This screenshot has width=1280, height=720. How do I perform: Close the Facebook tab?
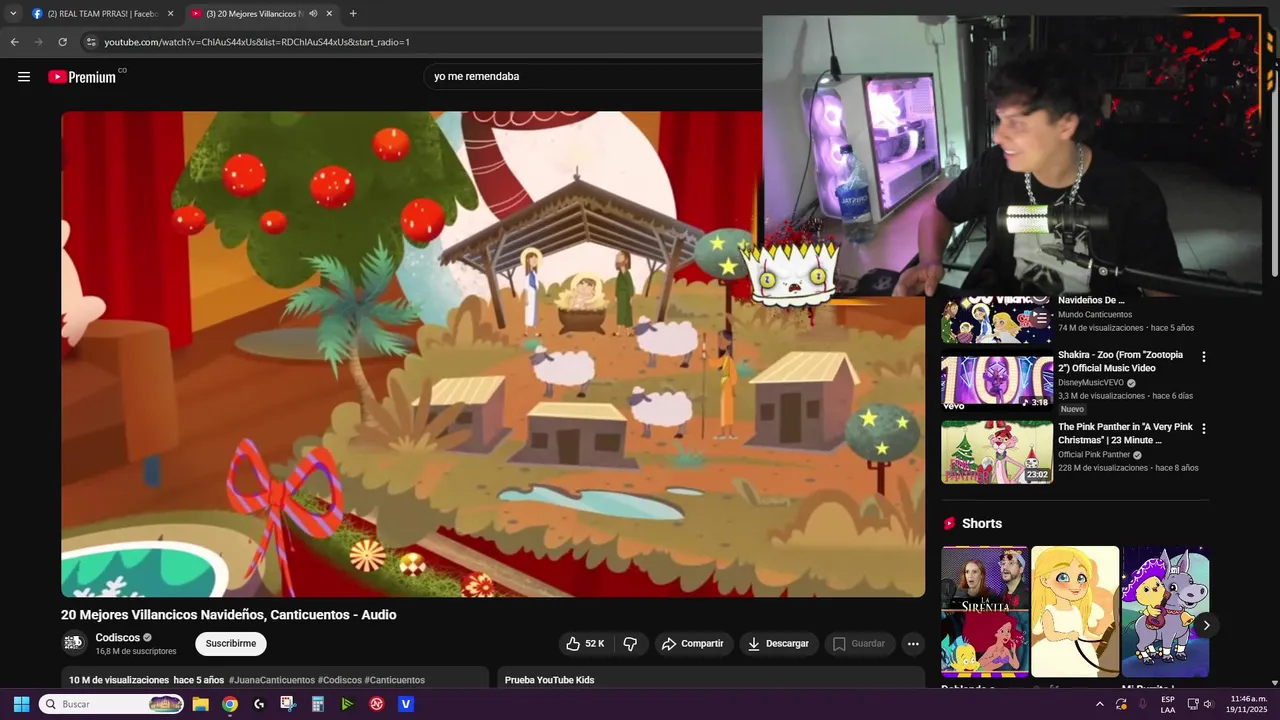pyautogui.click(x=171, y=14)
